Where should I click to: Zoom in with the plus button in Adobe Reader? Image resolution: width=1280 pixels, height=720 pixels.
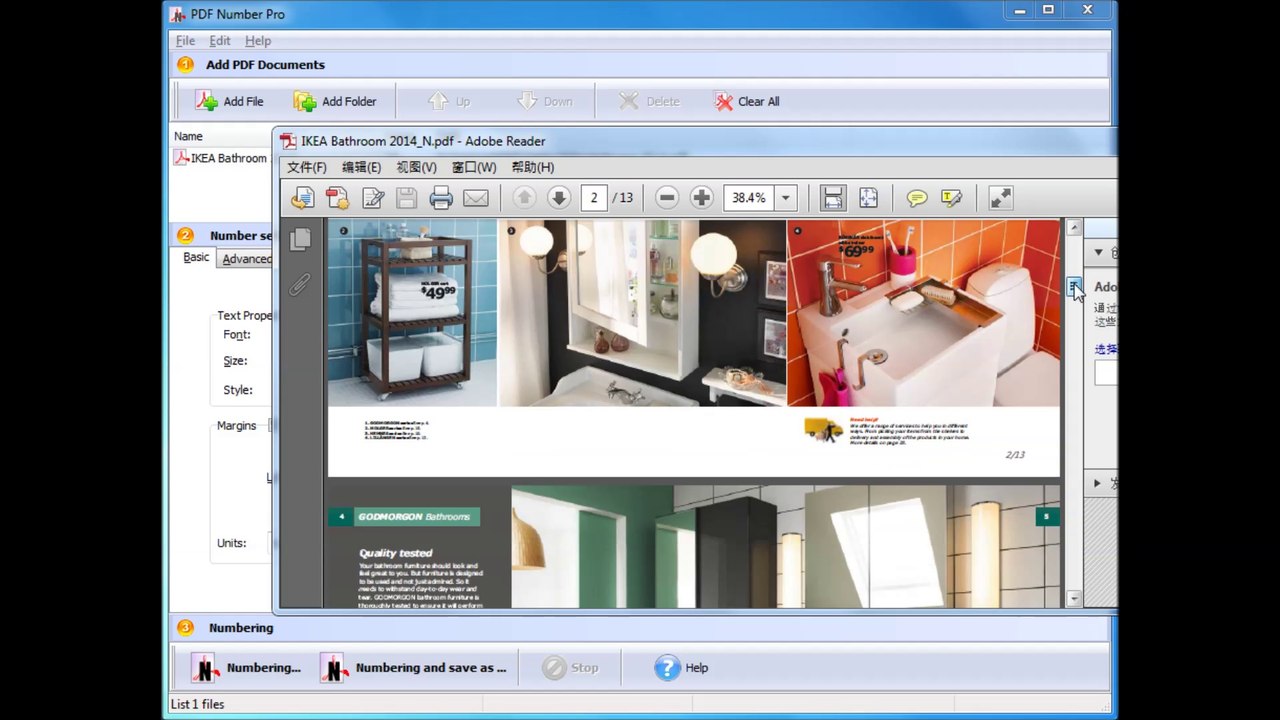click(702, 198)
